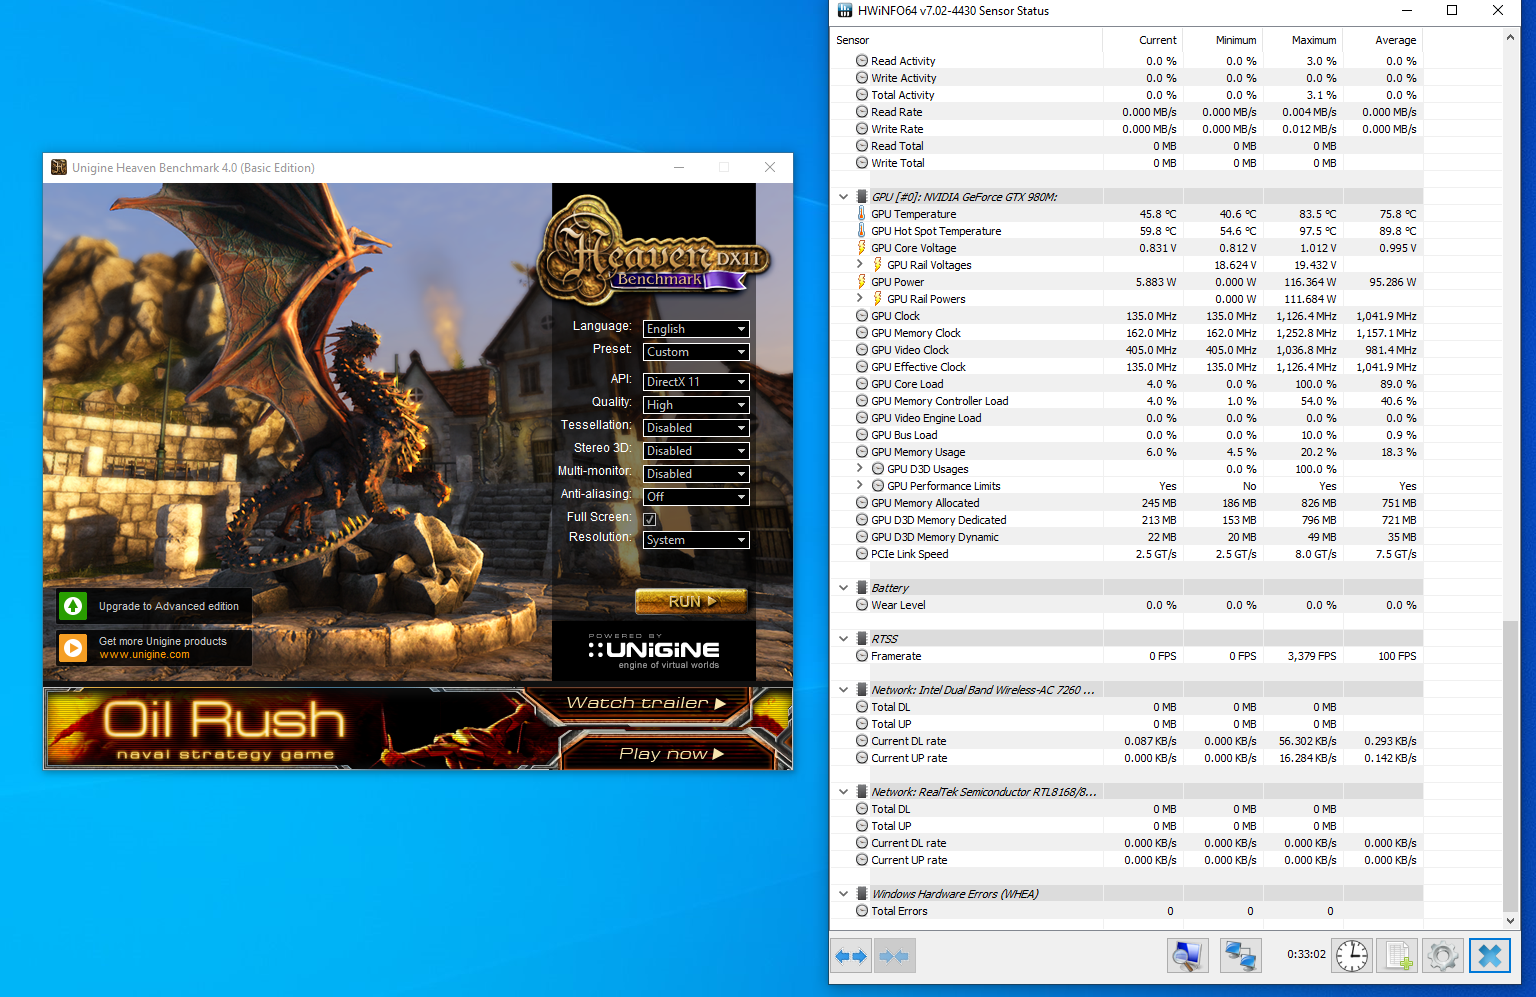
Task: Click the Maximum column header
Action: pyautogui.click(x=1313, y=40)
